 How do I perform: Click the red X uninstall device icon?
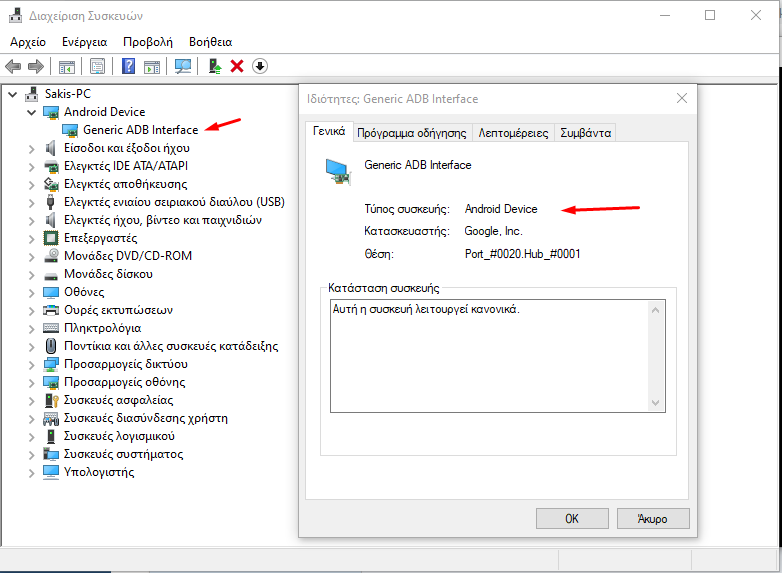(x=237, y=67)
